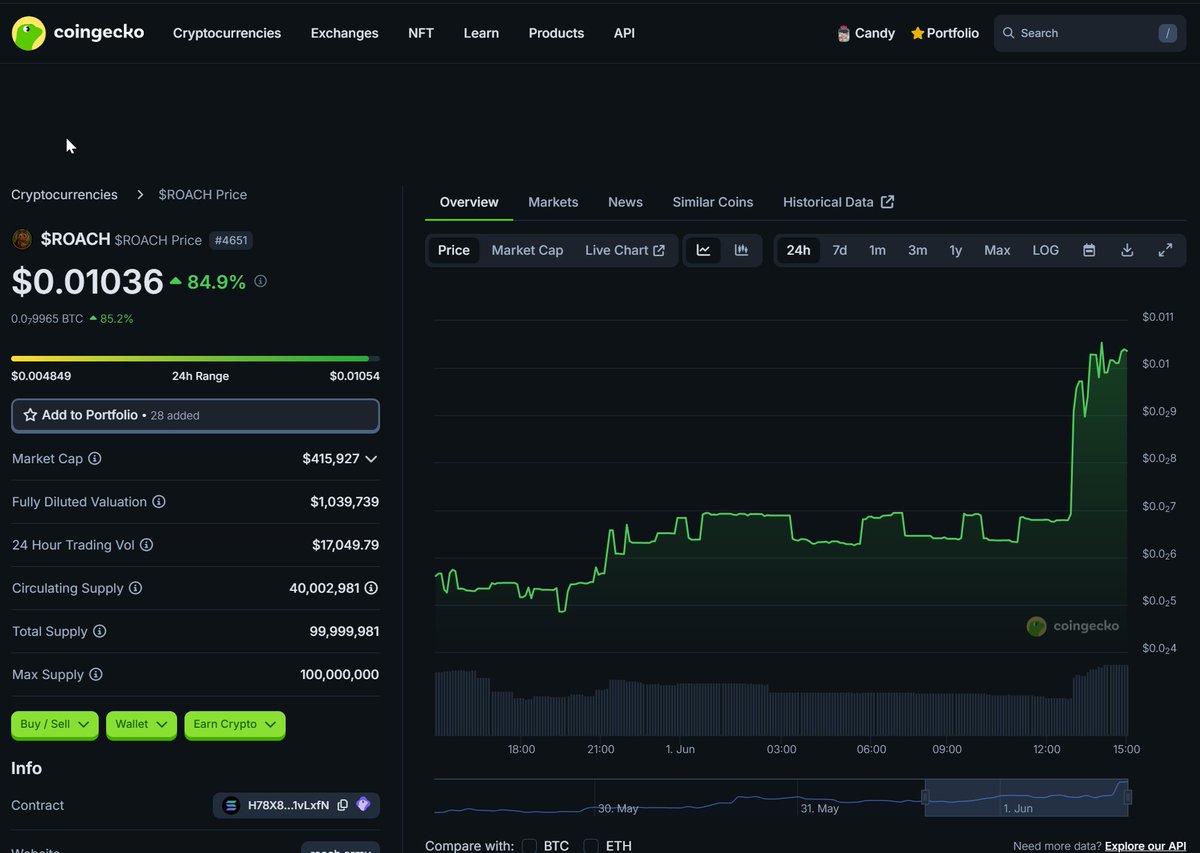1200x853 pixels.
Task: Switch to the Markets tab
Action: (x=553, y=202)
